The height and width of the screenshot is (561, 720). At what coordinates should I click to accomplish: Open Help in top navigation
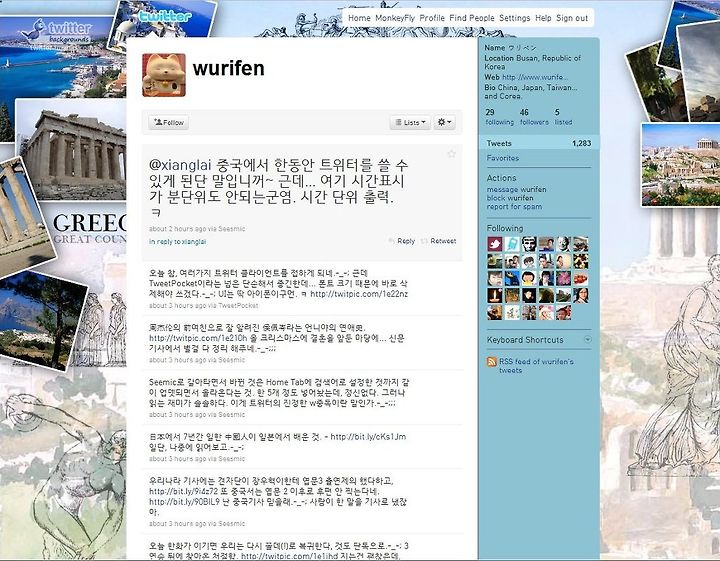[x=543, y=18]
